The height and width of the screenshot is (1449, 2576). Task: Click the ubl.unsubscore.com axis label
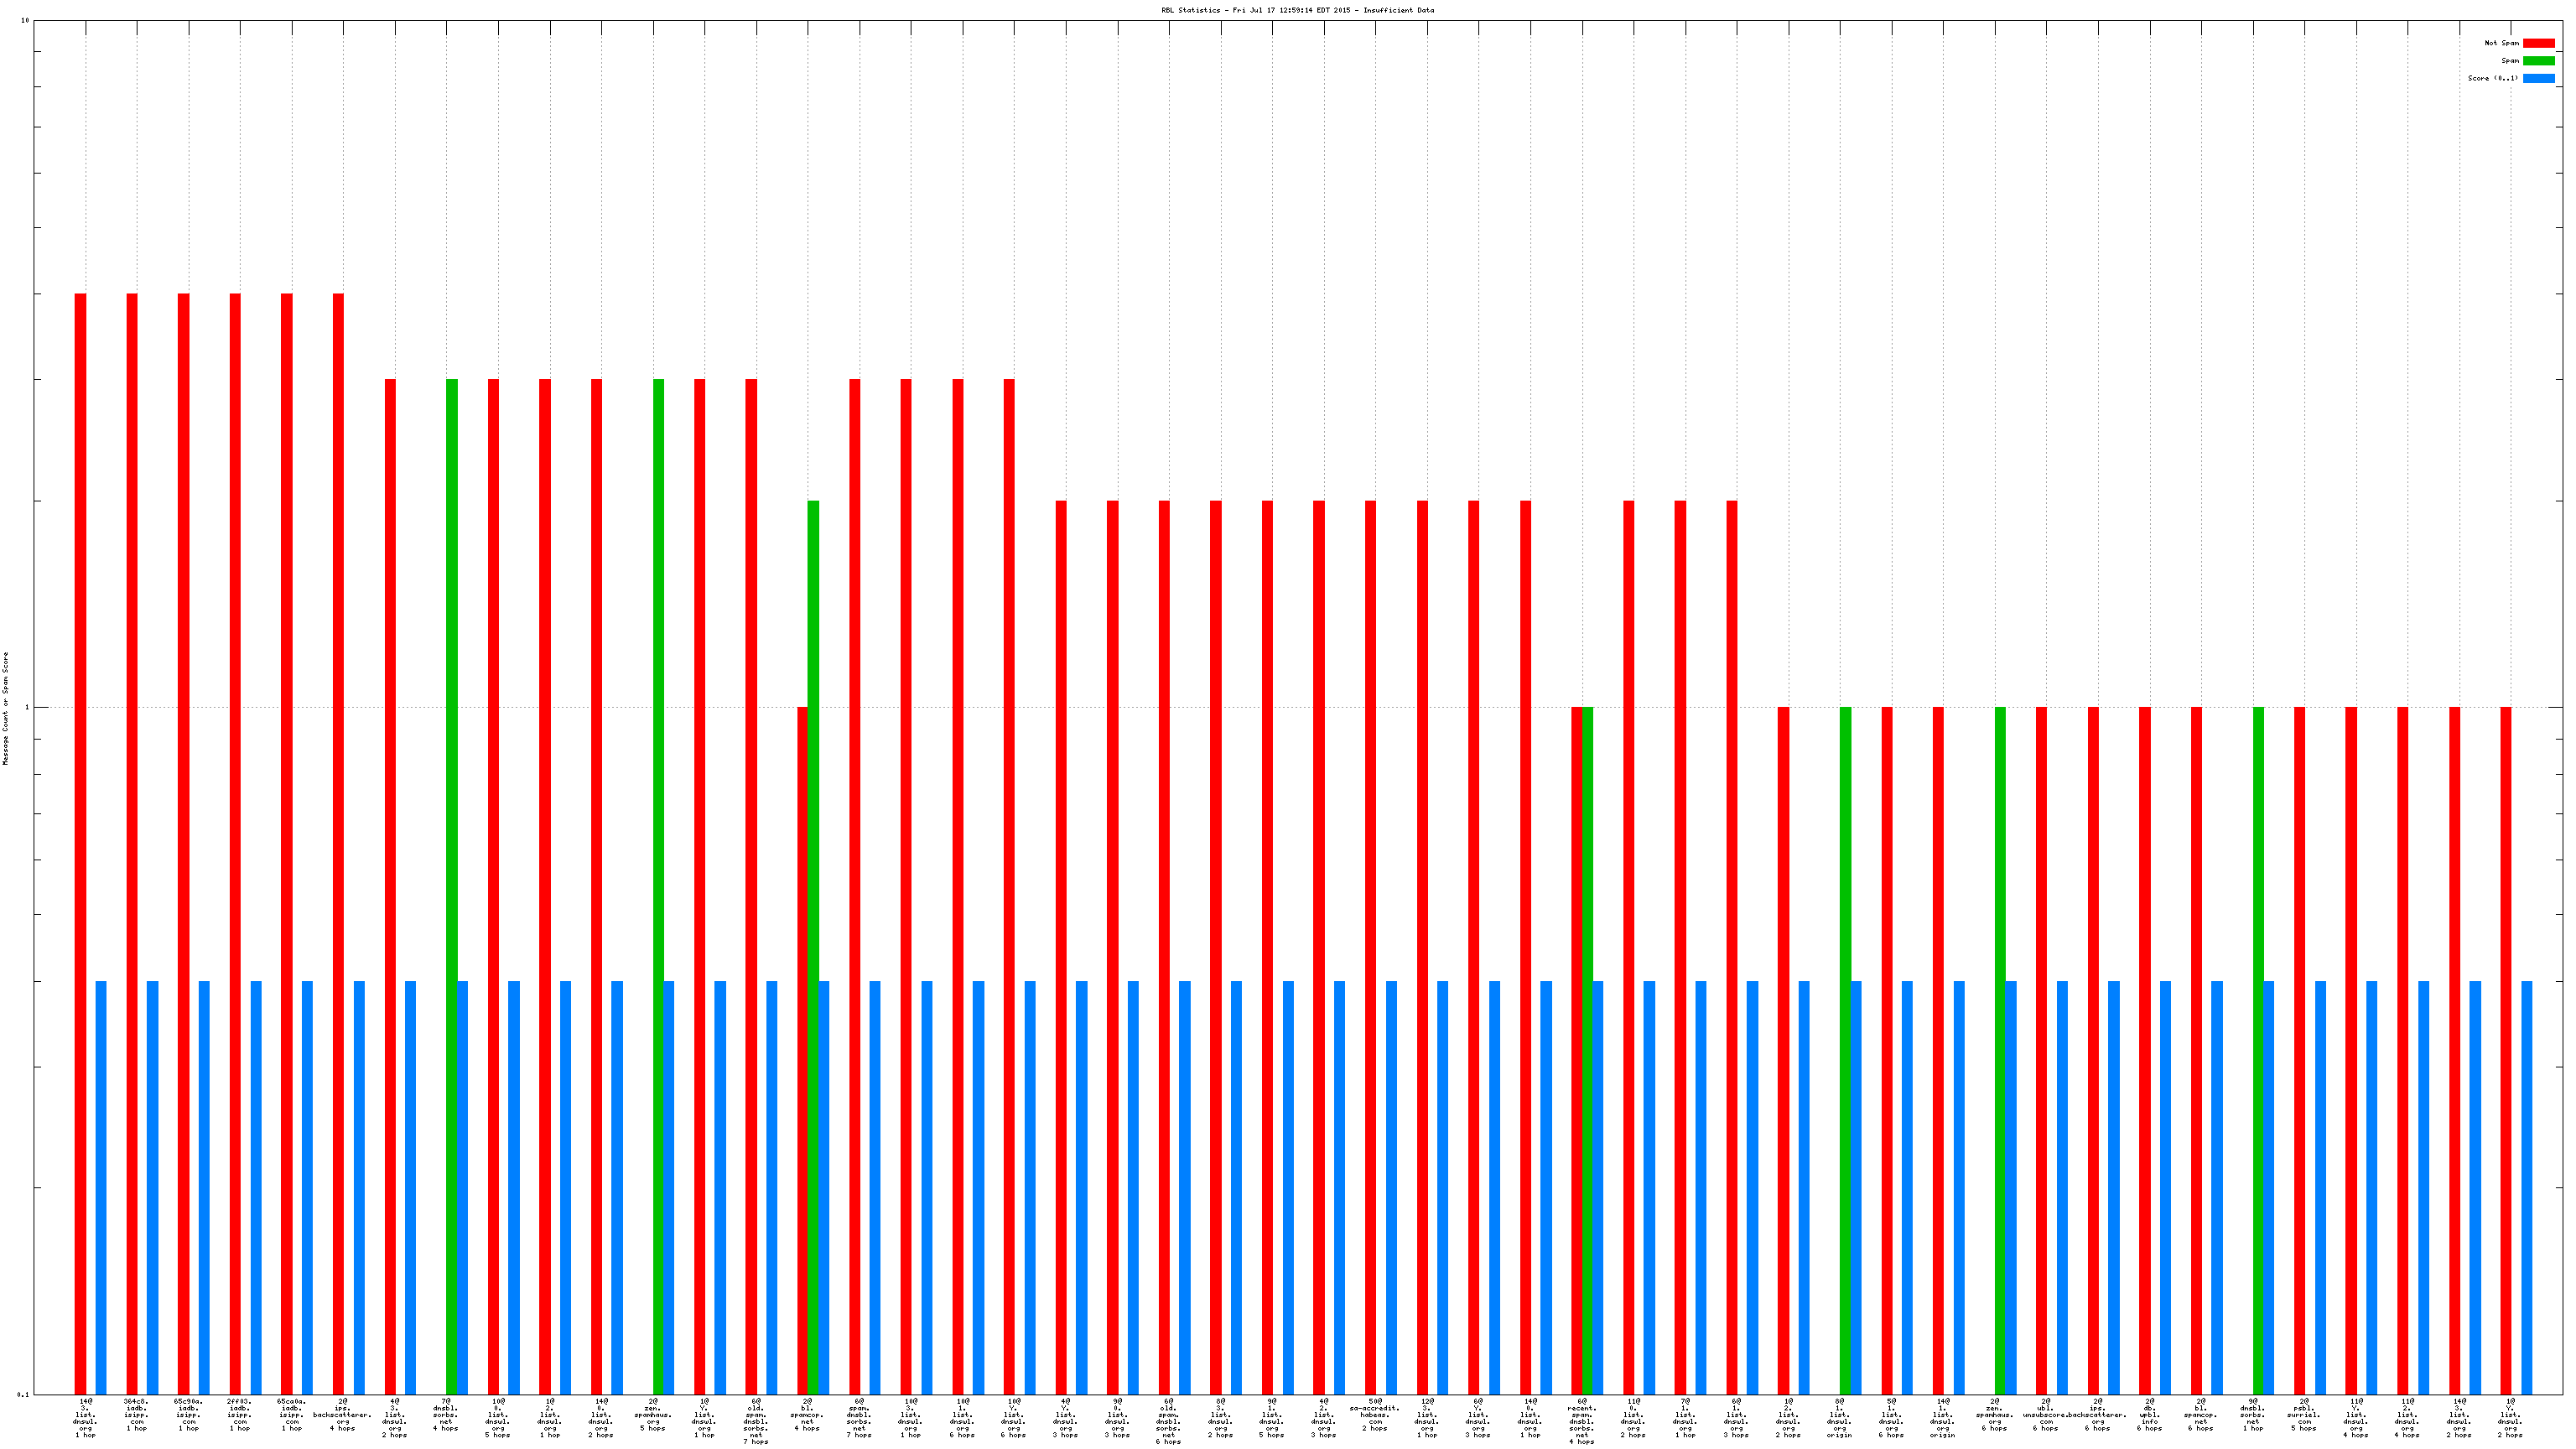(2046, 1414)
